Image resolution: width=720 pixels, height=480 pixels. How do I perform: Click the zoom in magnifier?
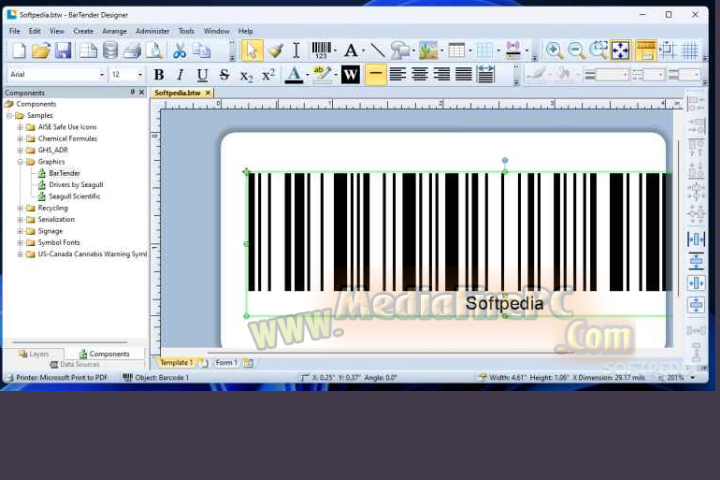pyautogui.click(x=554, y=51)
